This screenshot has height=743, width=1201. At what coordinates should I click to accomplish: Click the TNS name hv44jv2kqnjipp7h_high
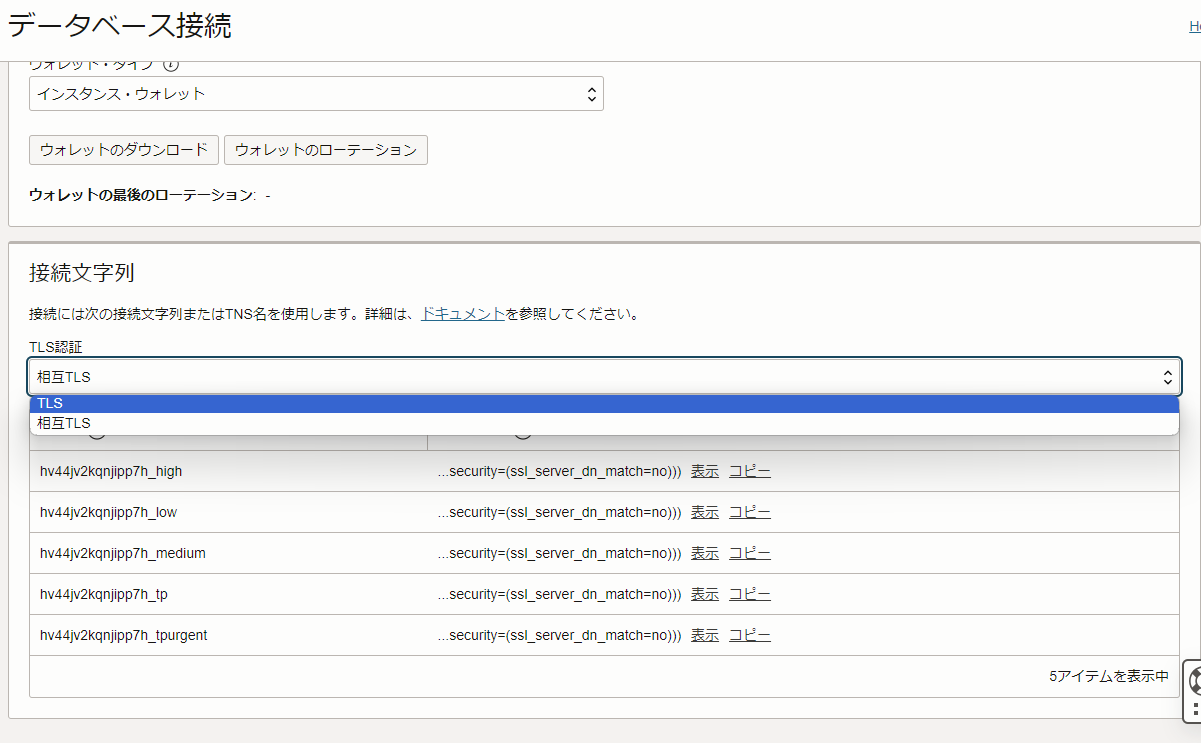pos(111,471)
